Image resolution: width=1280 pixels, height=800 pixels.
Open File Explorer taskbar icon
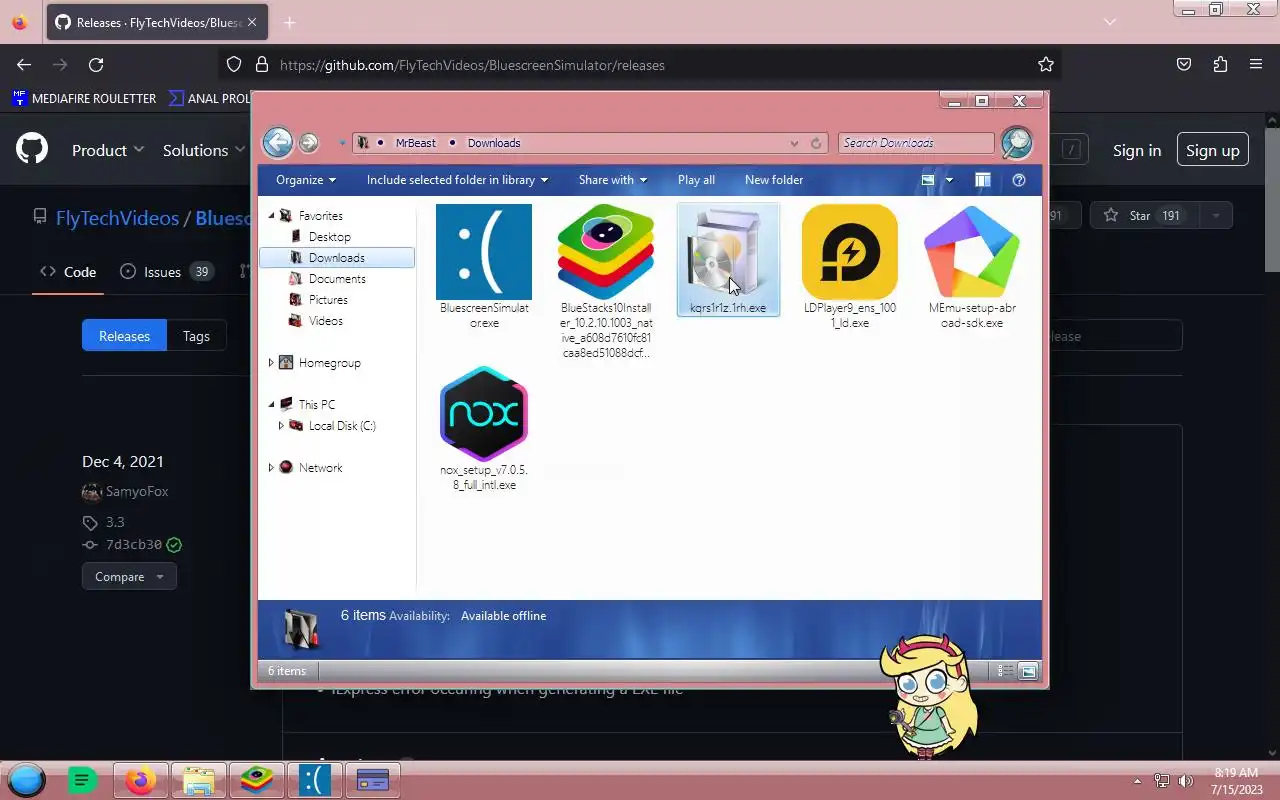(x=199, y=780)
